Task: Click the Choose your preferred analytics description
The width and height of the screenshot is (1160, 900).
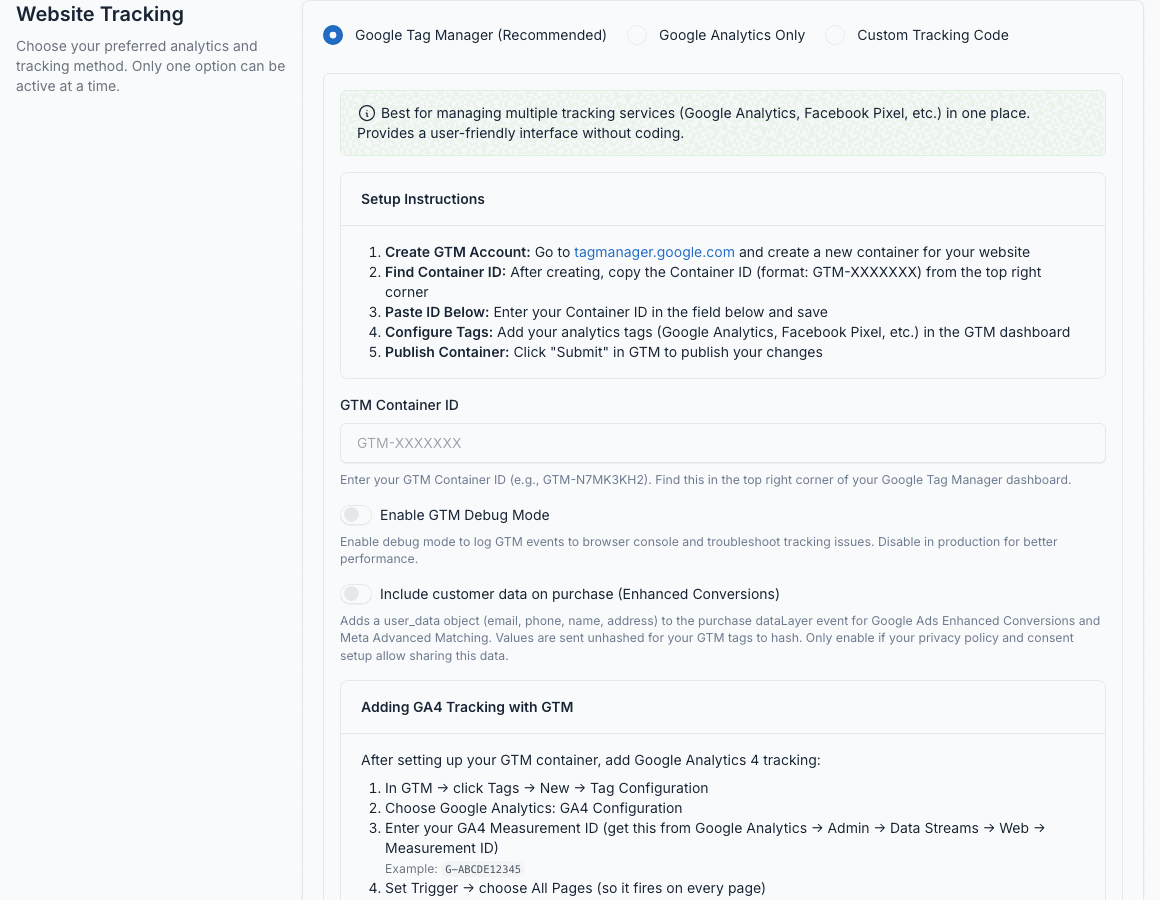Action: pos(150,66)
